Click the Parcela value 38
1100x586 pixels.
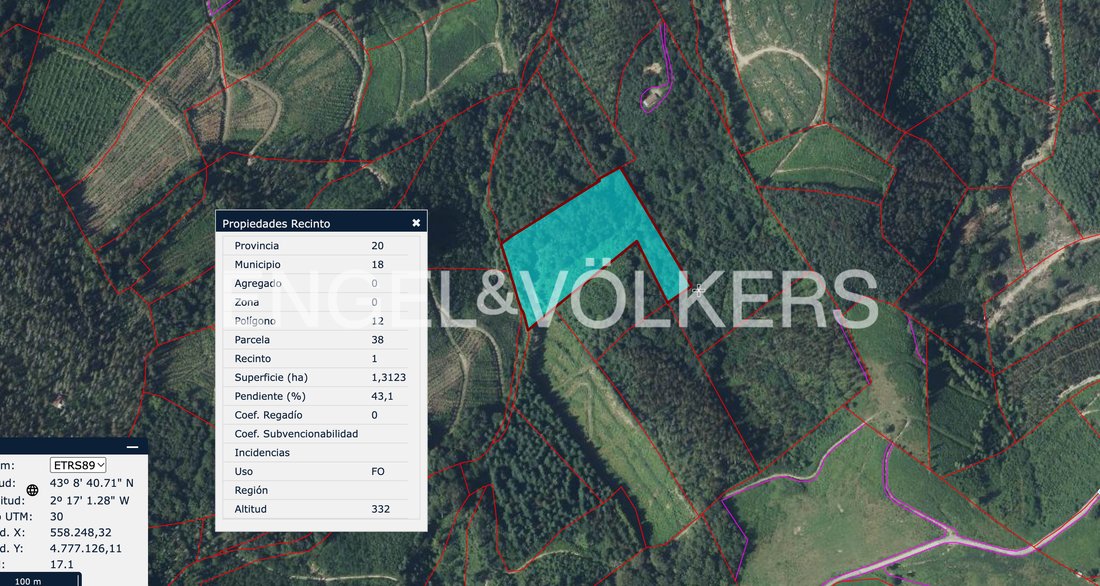point(377,340)
